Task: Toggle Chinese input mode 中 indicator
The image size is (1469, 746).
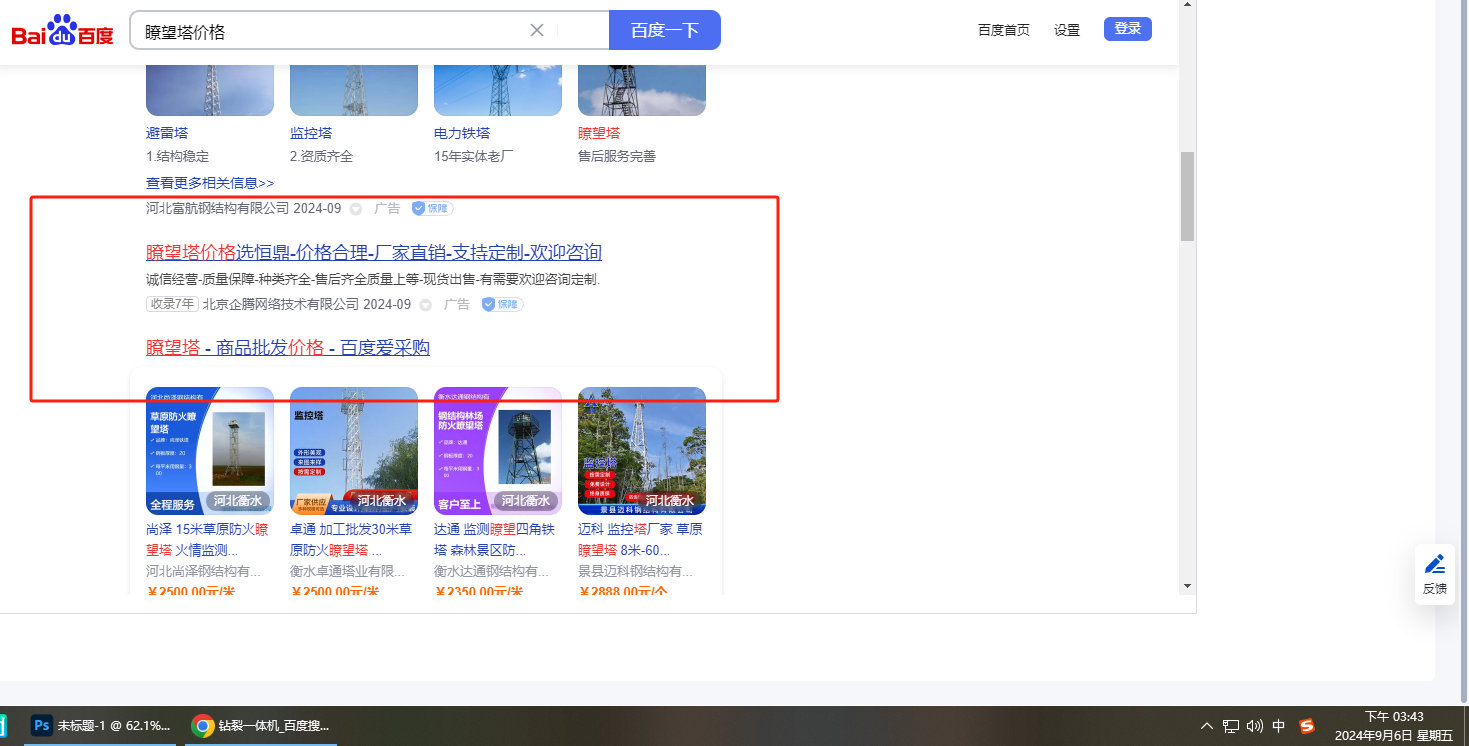Action: click(1279, 726)
